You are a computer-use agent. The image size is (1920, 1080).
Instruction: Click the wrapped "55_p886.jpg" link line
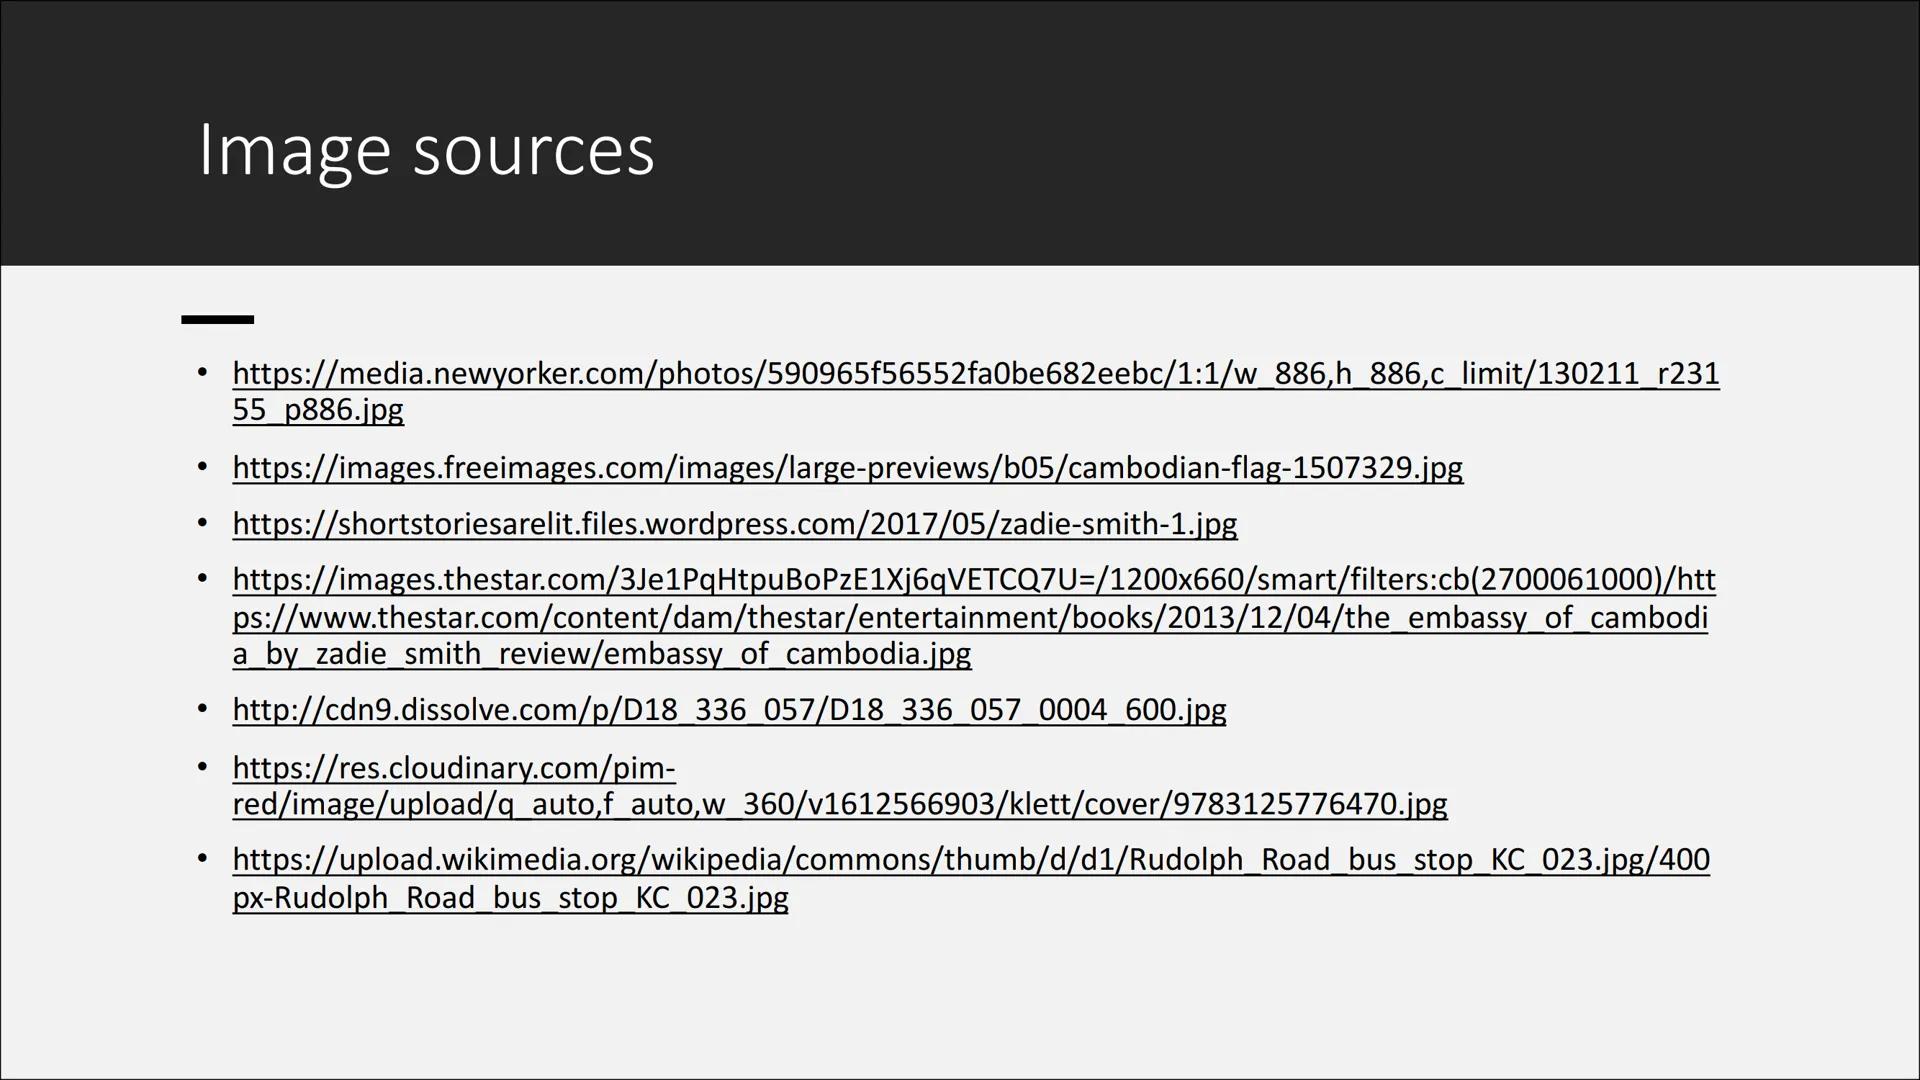[318, 410]
